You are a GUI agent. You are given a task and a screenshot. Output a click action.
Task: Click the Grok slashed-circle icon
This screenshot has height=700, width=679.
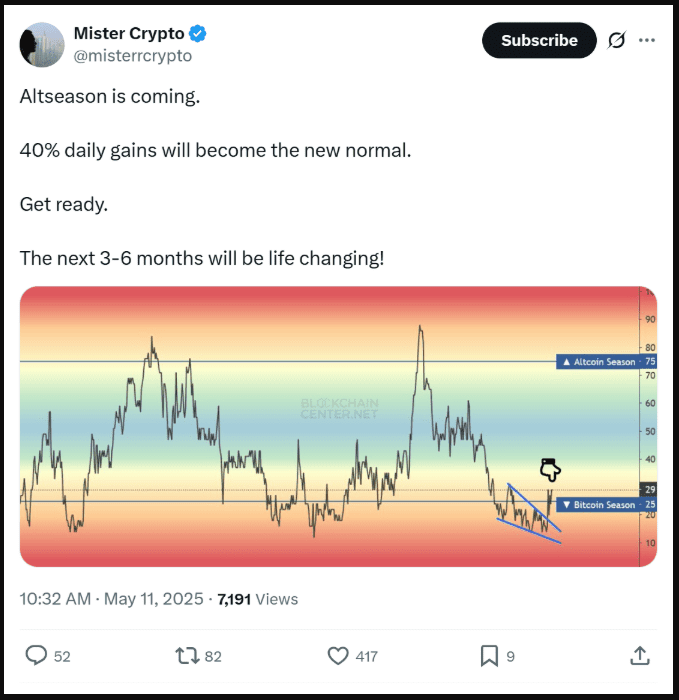(616, 40)
